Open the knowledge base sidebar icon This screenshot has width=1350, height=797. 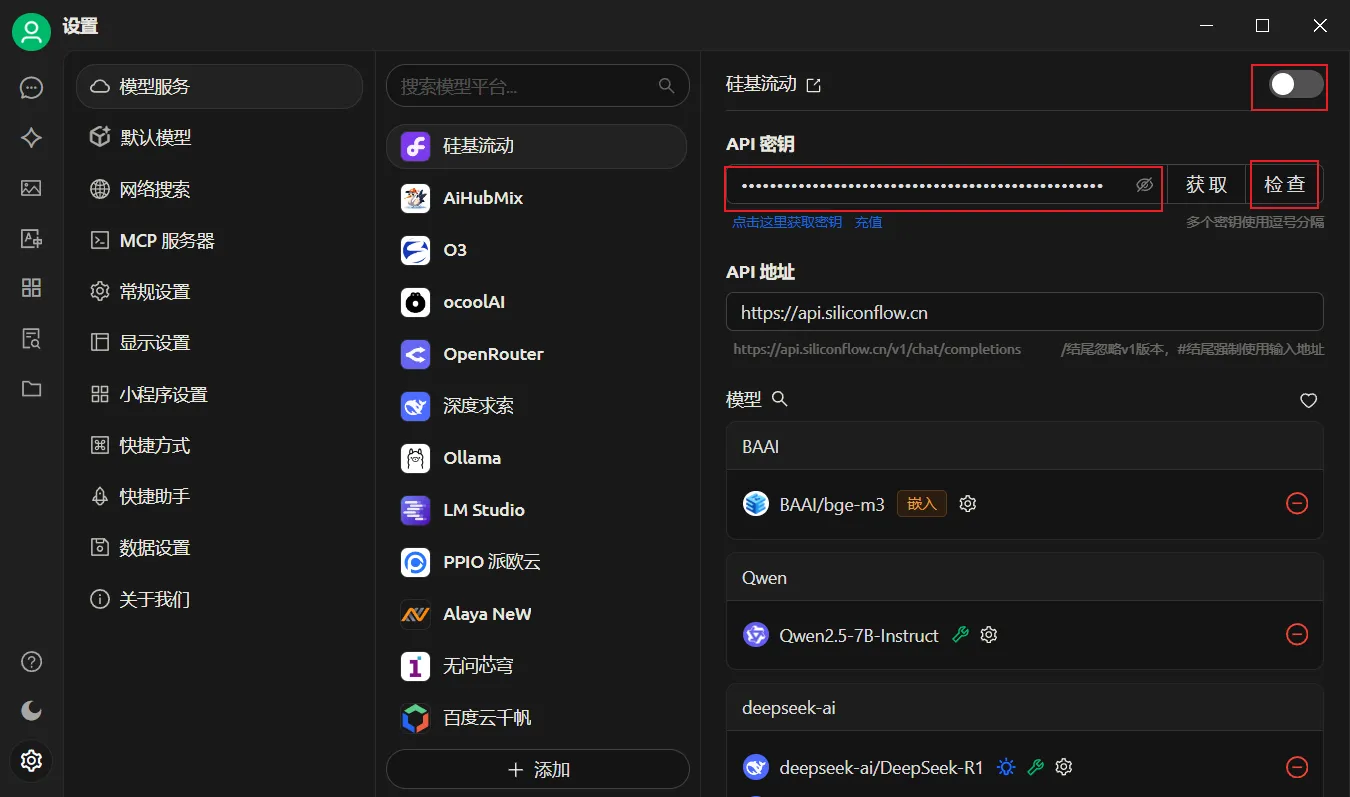click(x=31, y=338)
